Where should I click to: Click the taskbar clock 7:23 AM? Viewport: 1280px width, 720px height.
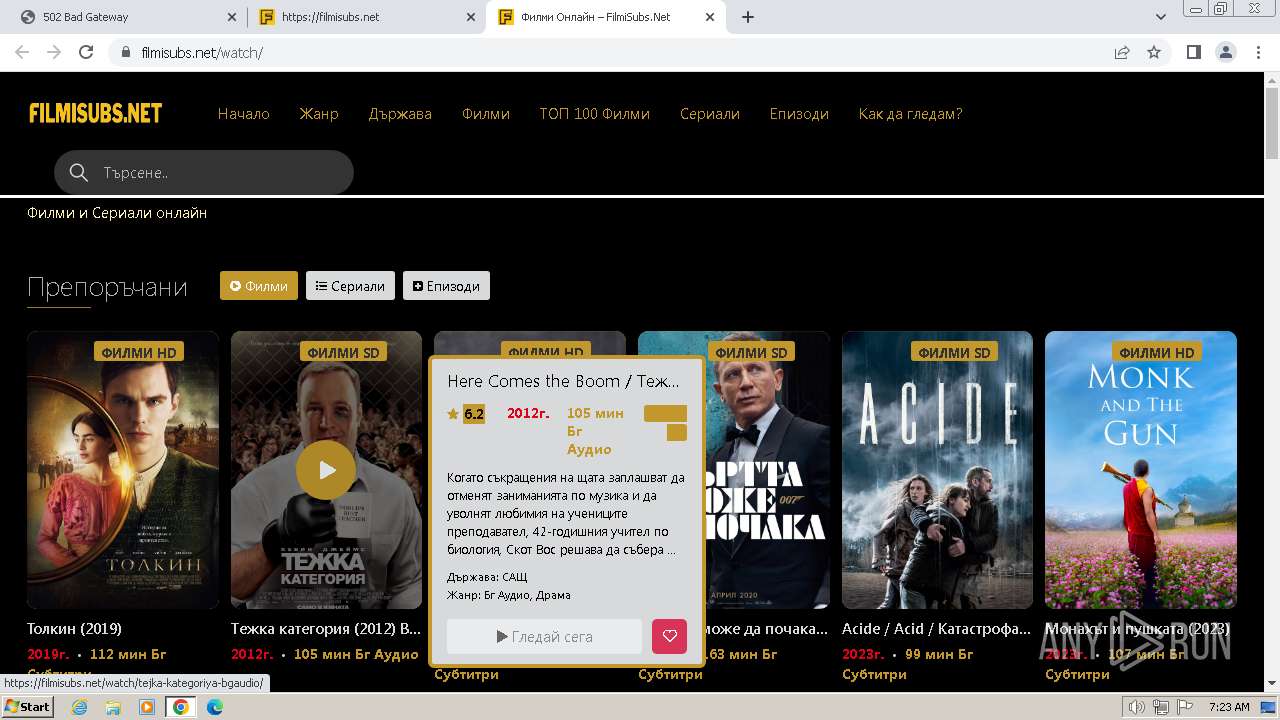pyautogui.click(x=1229, y=707)
